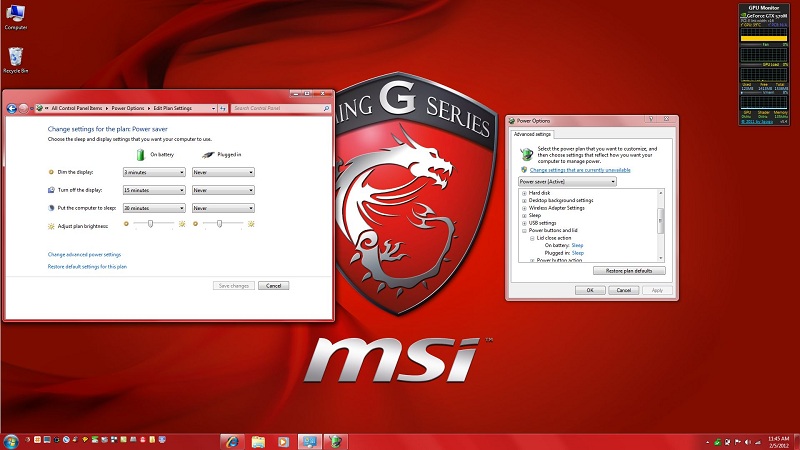Image resolution: width=800 pixels, height=450 pixels.
Task: Click Power Options in the breadcrumb
Action: pos(128,108)
